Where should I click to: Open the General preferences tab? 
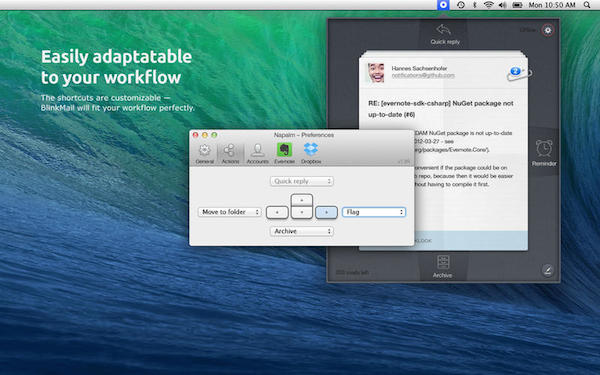pyautogui.click(x=205, y=153)
